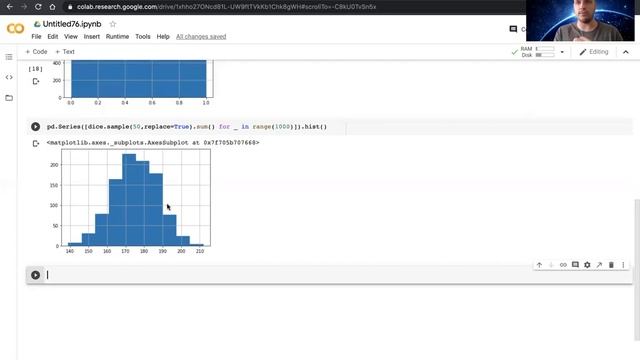Click the browser forward arrow

24,7
